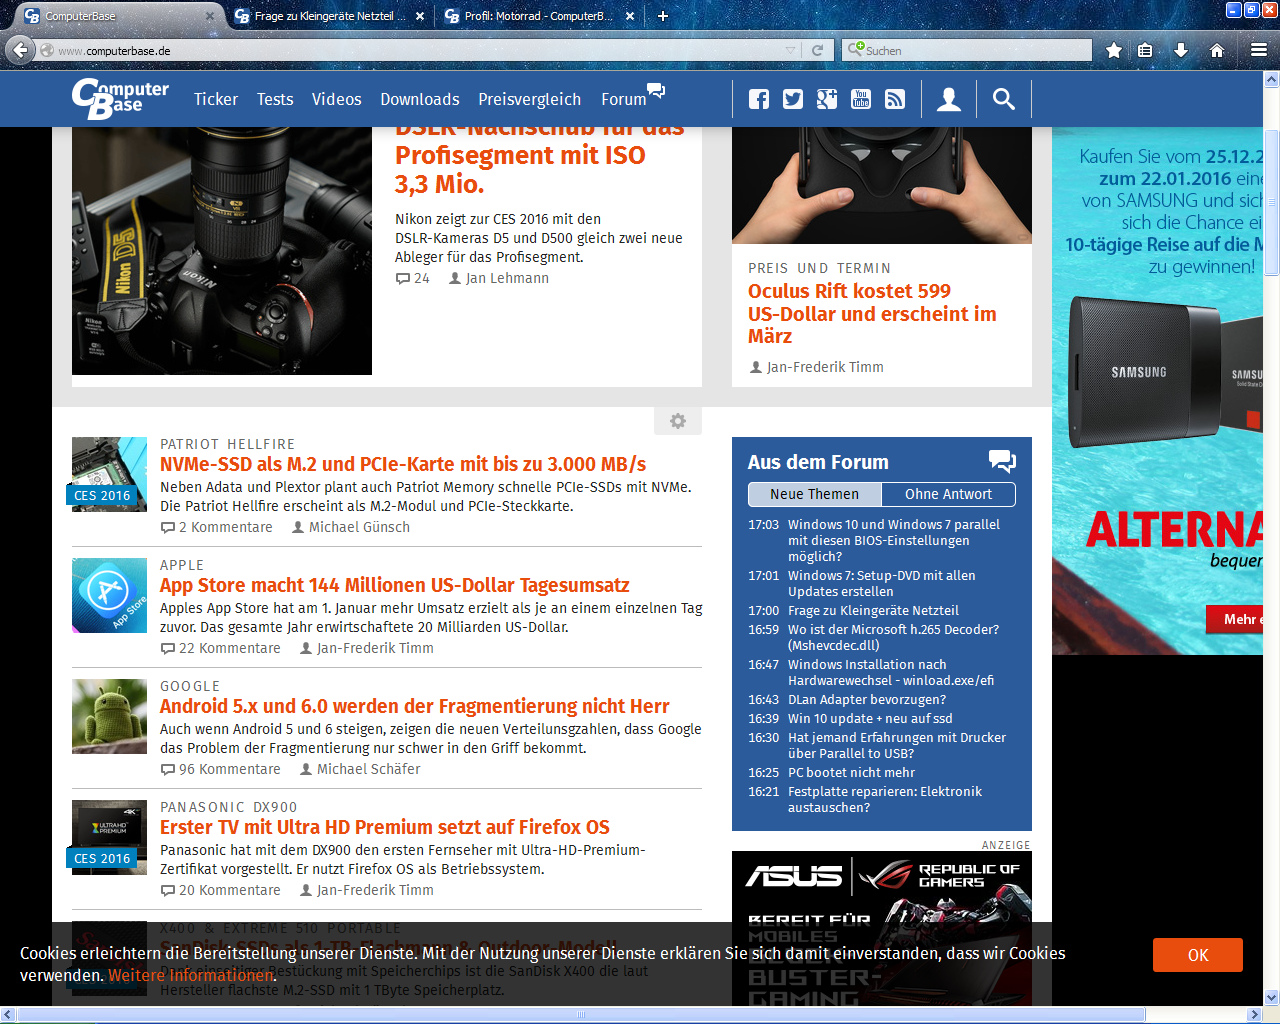Switch to 'Frage zu Kleingeräte Netzteil' tab

point(330,16)
